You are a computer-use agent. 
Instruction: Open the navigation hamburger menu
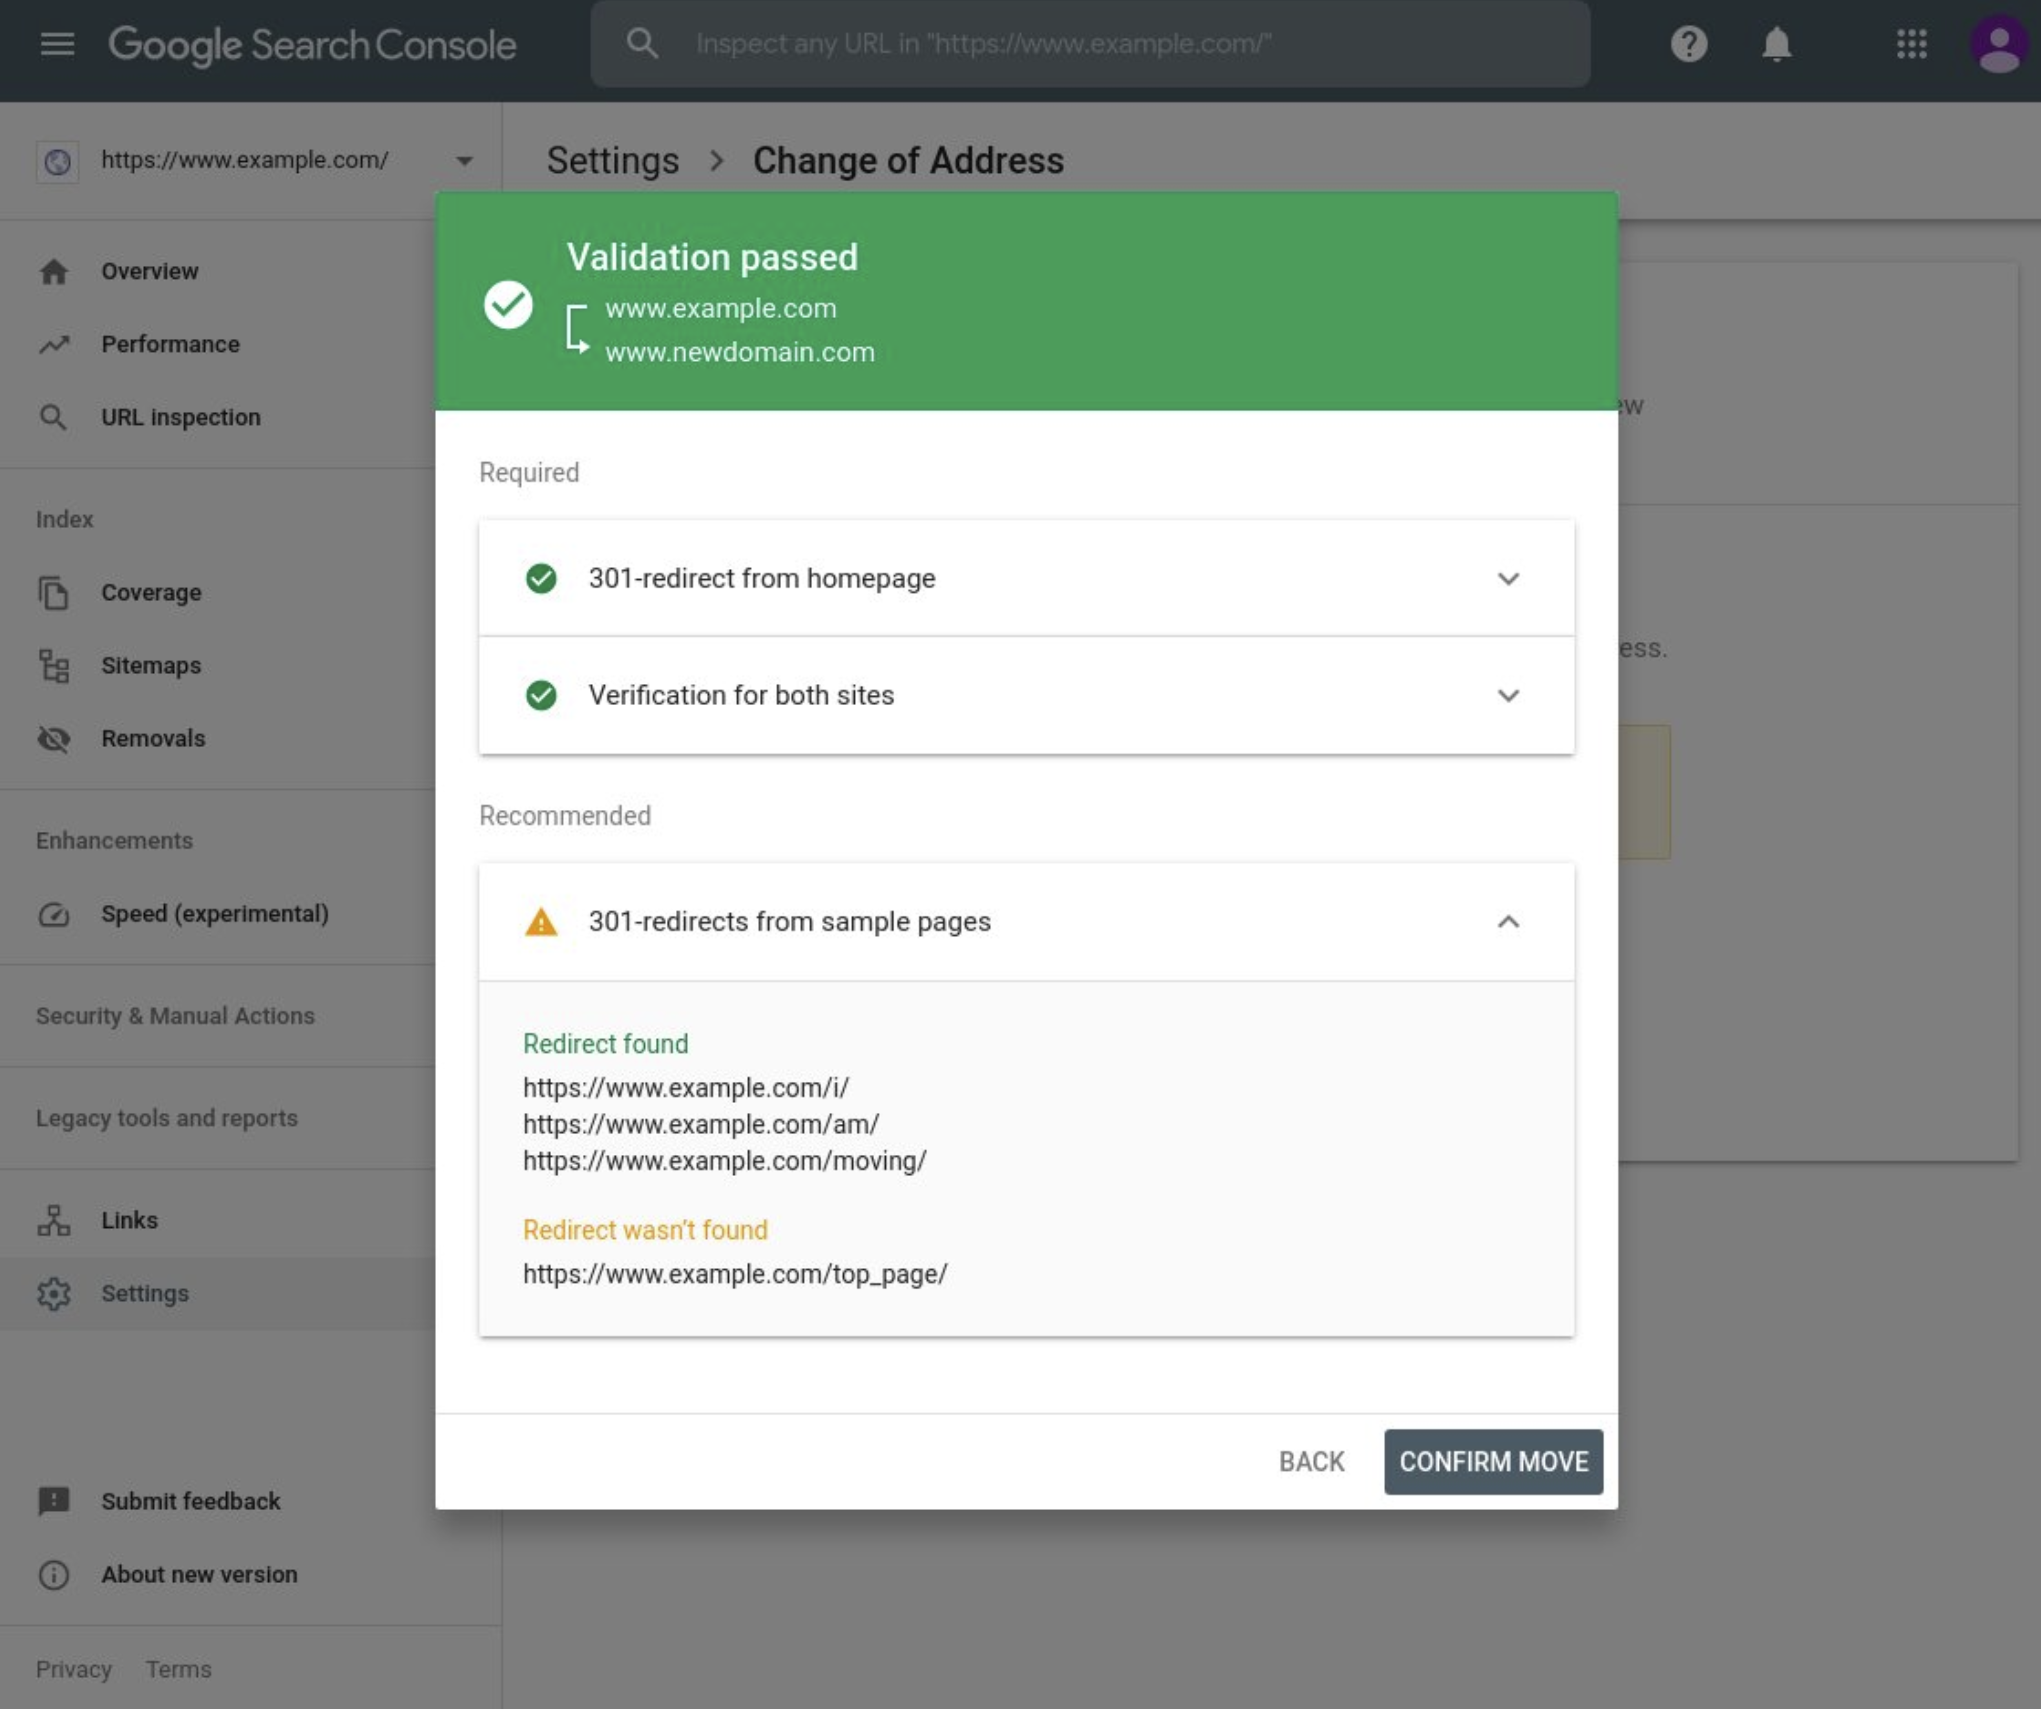[x=56, y=44]
